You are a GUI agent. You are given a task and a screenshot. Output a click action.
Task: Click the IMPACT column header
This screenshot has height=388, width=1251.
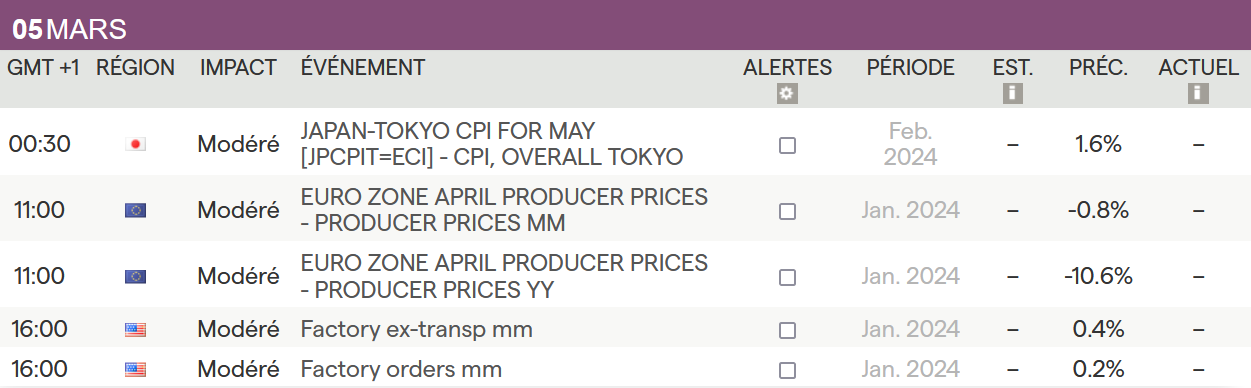click(x=238, y=68)
